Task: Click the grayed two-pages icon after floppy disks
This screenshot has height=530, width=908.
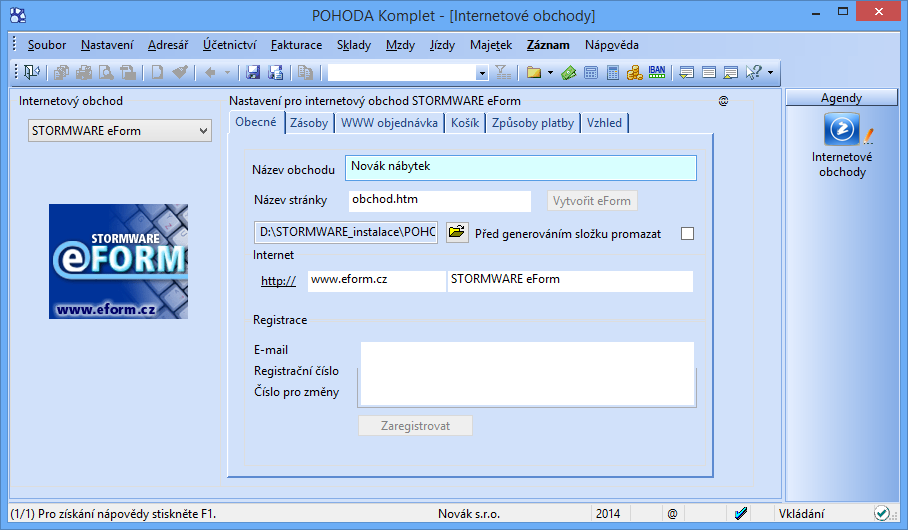Action: click(x=305, y=72)
